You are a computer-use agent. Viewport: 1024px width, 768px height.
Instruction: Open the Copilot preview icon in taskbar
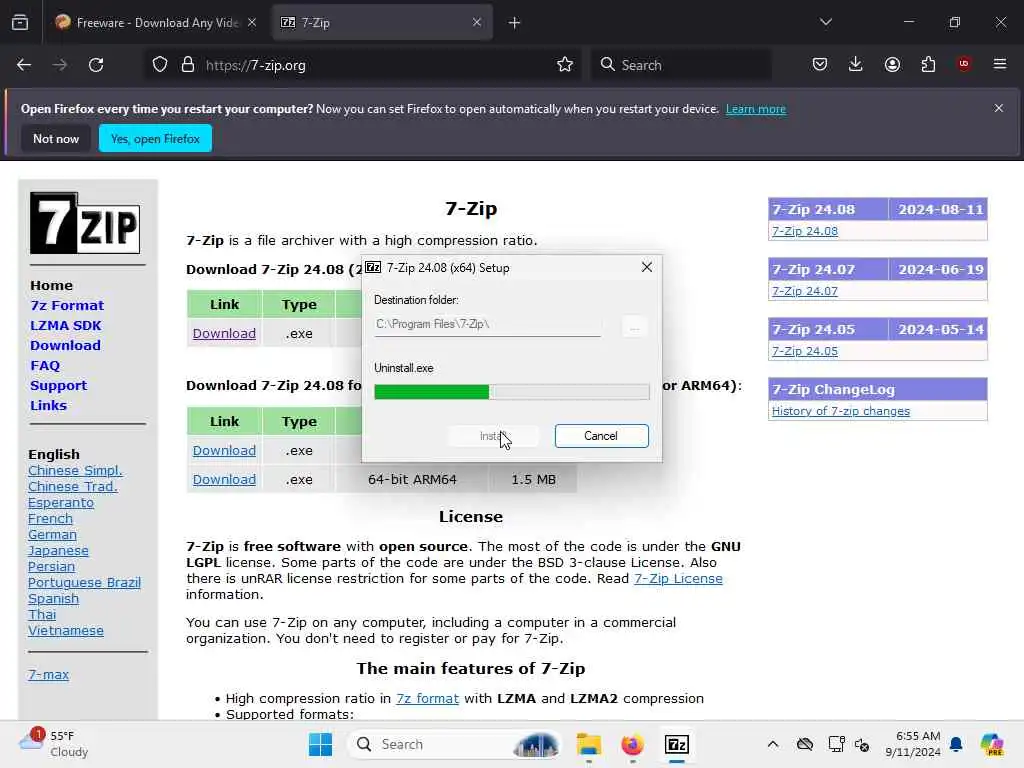pyautogui.click(x=992, y=744)
